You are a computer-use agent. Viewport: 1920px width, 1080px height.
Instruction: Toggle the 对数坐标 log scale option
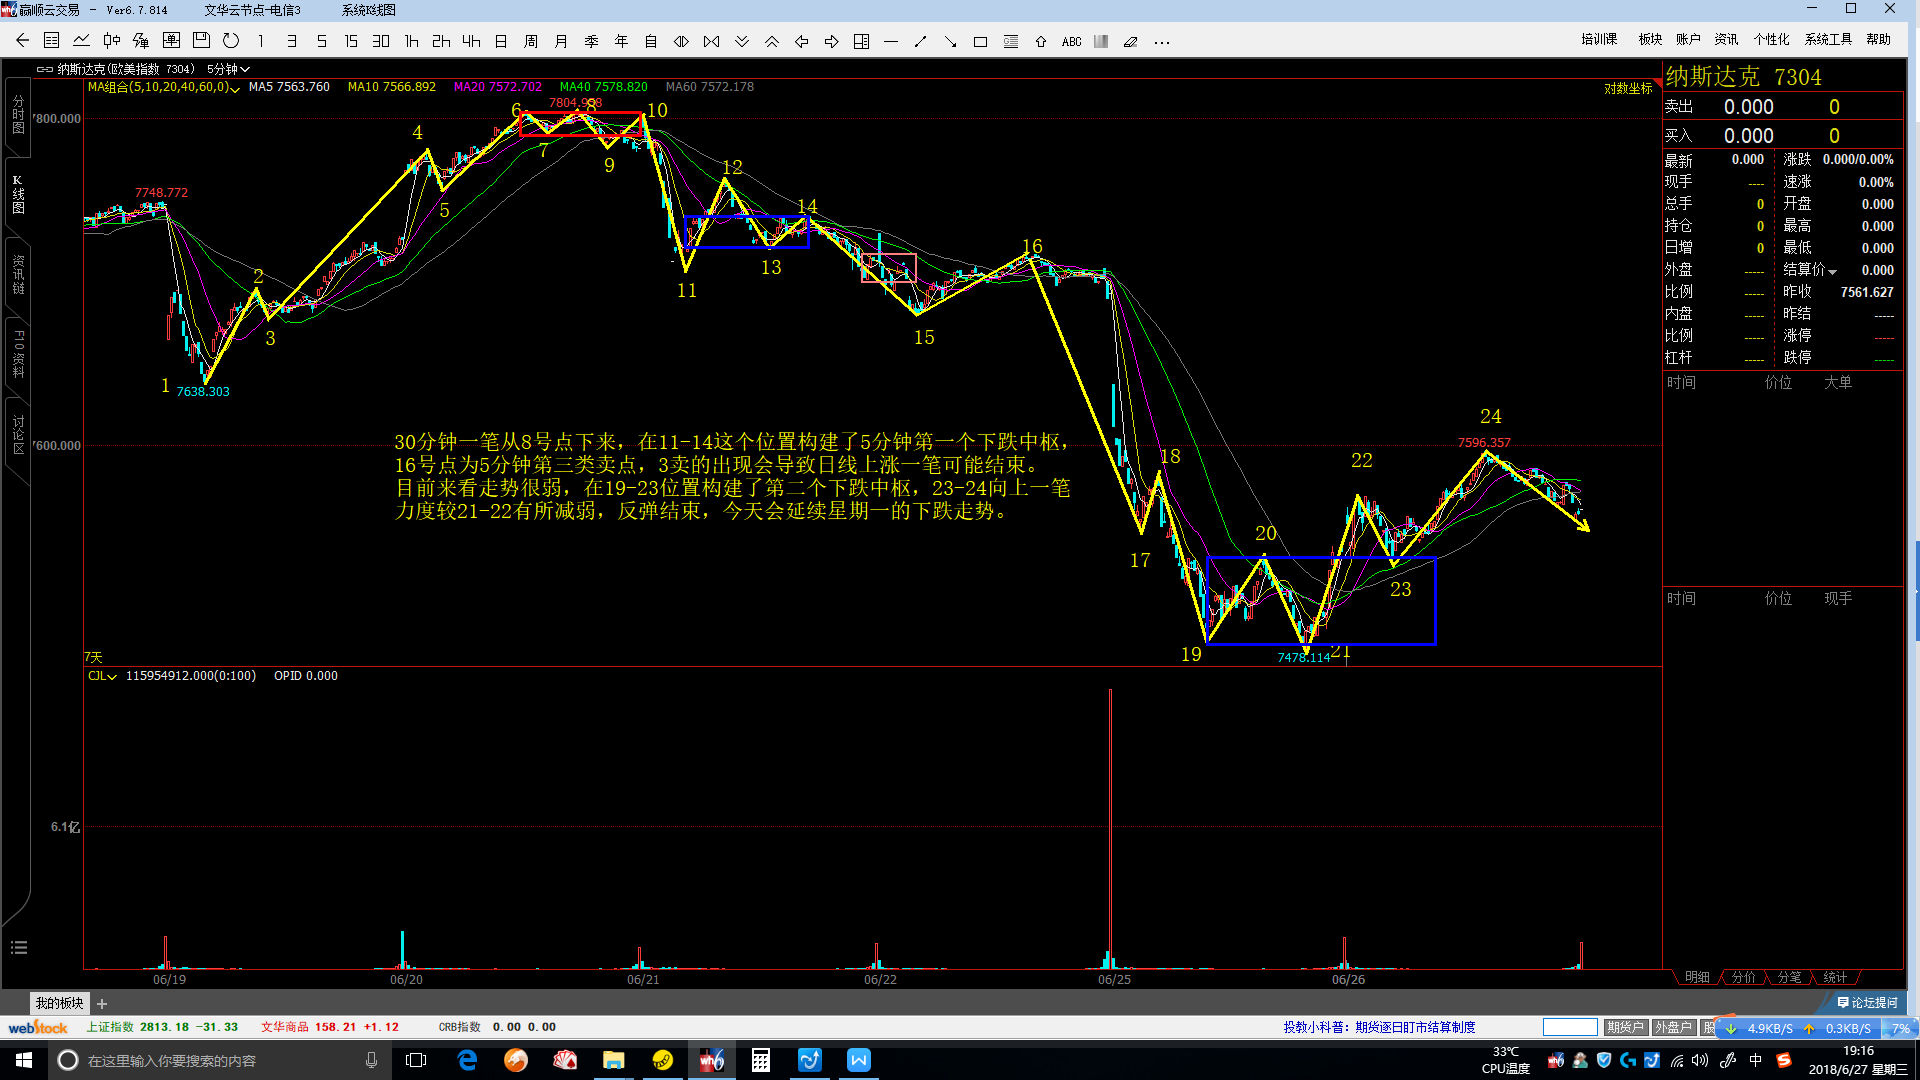point(1628,88)
